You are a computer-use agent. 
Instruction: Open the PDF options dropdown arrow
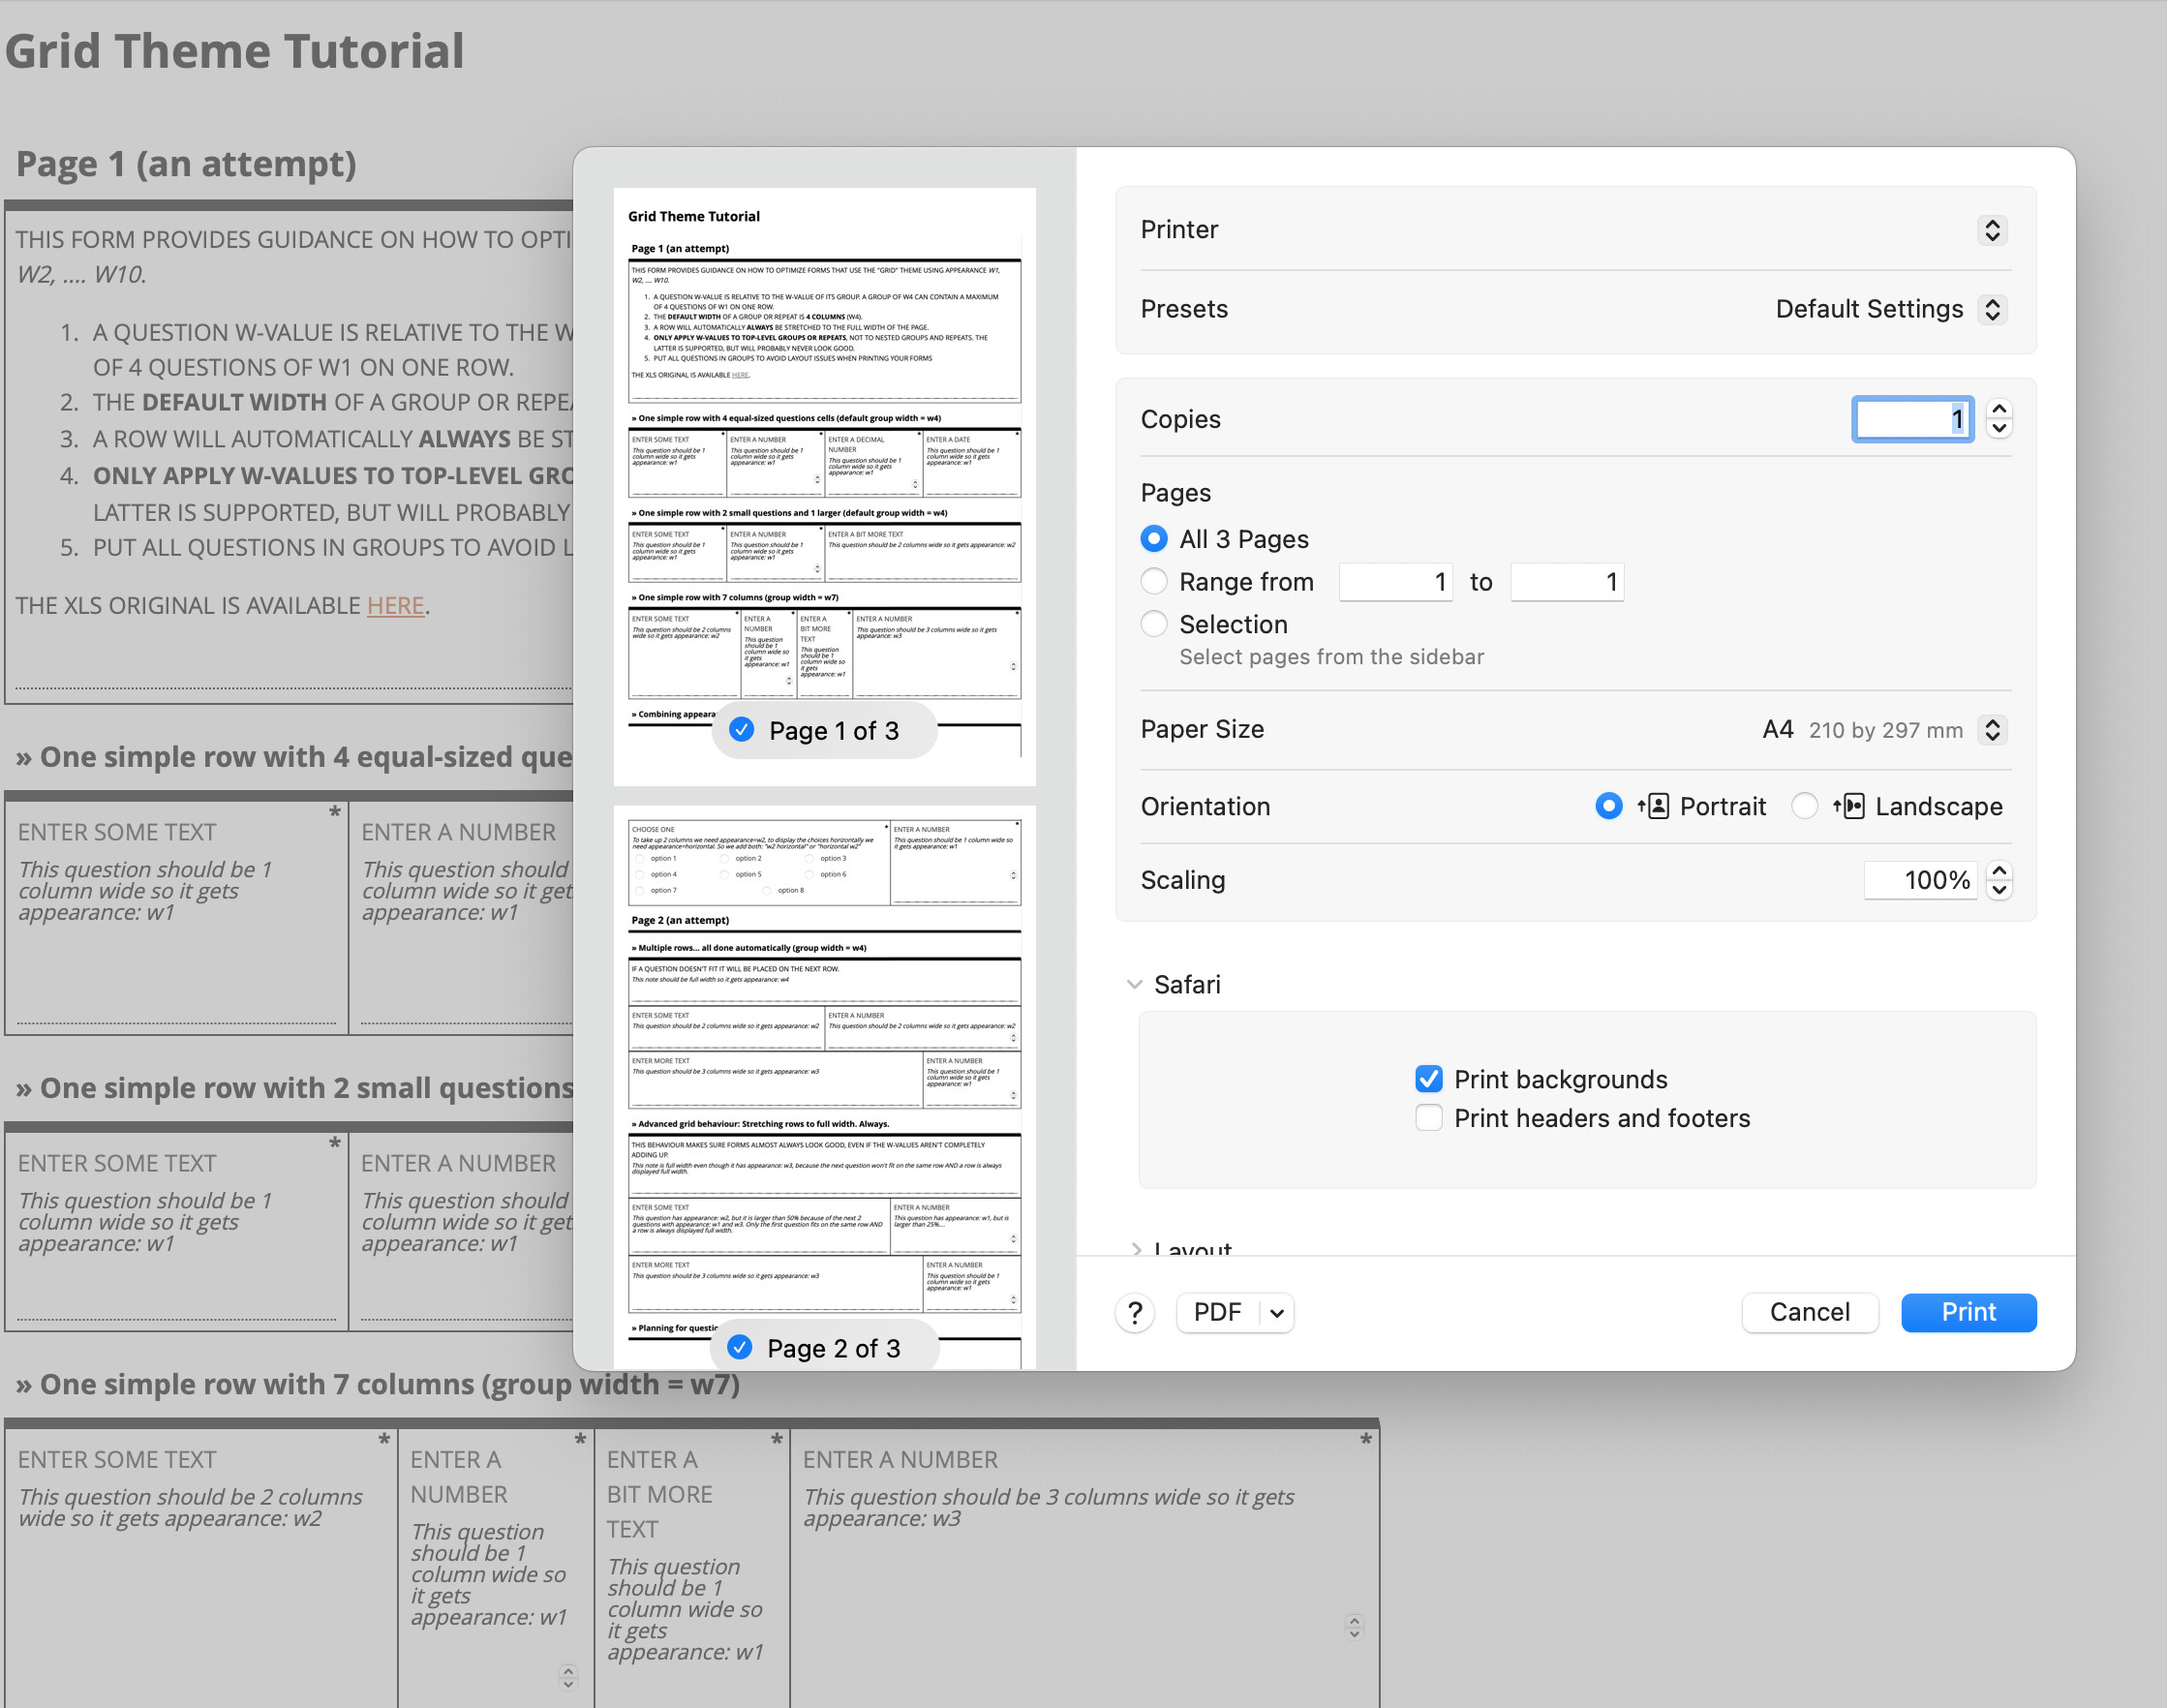1277,1312
